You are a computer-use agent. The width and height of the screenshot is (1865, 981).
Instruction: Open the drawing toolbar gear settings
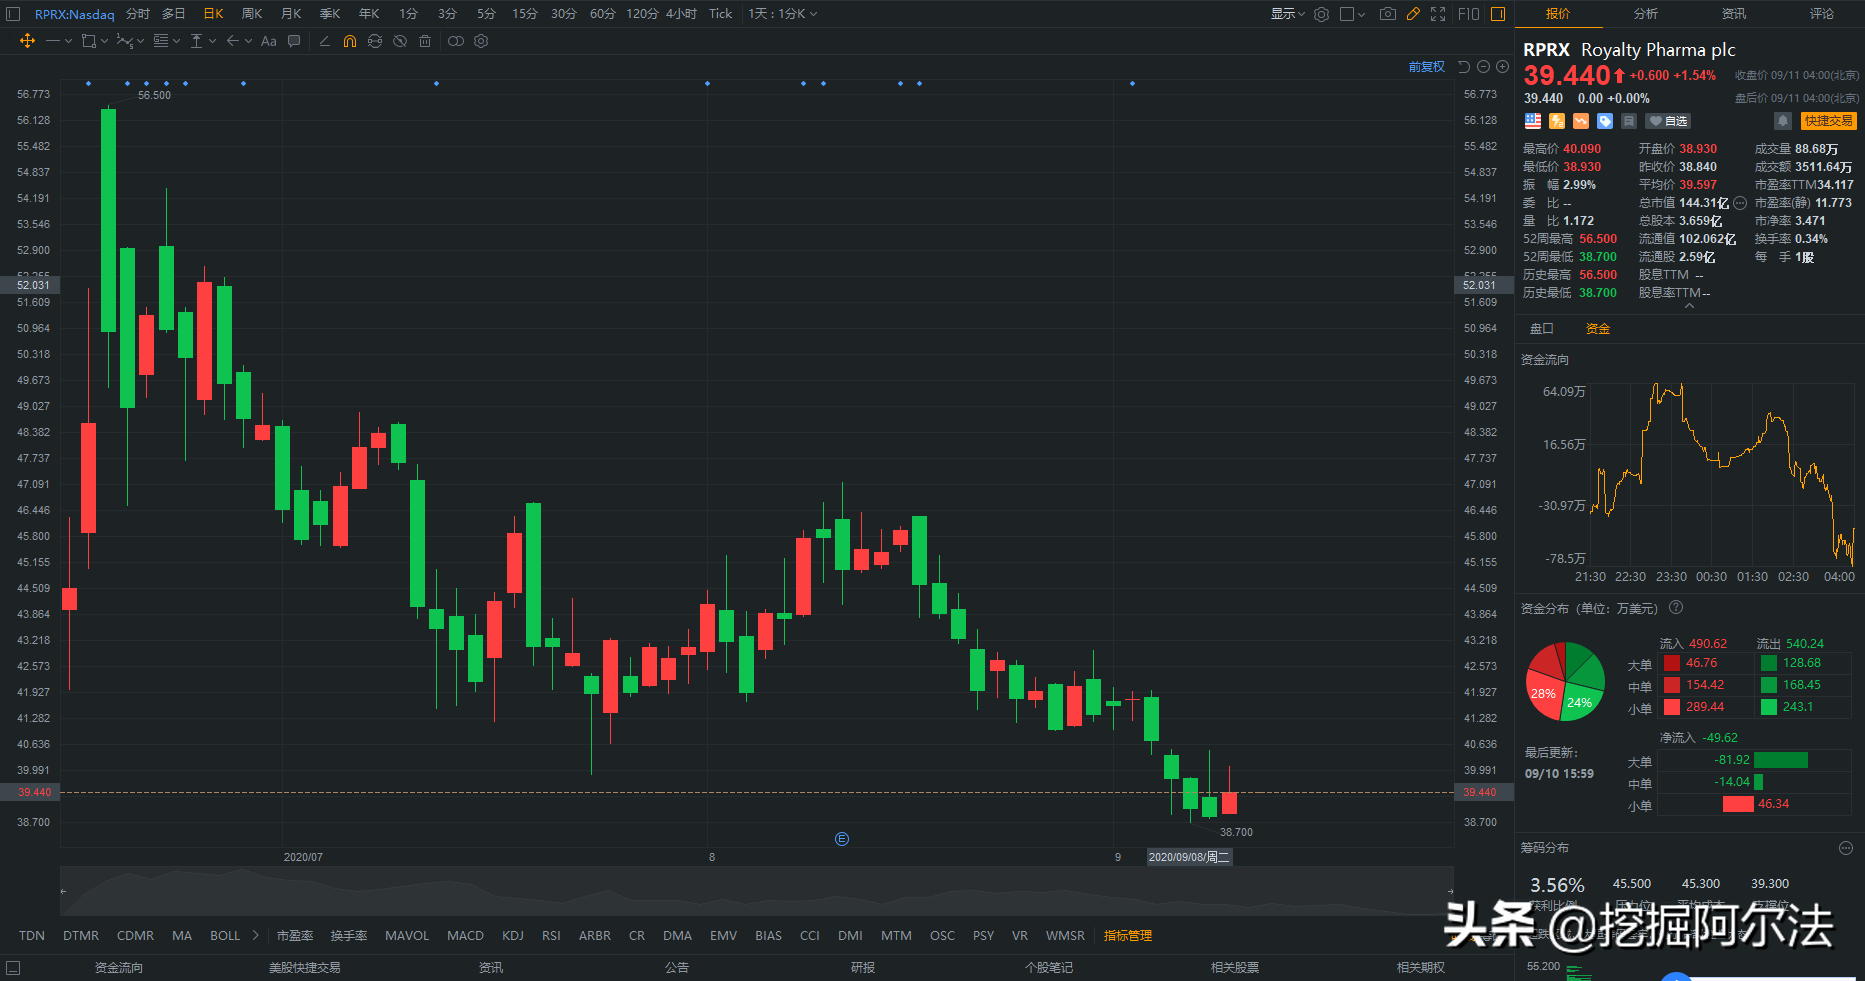[x=481, y=41]
